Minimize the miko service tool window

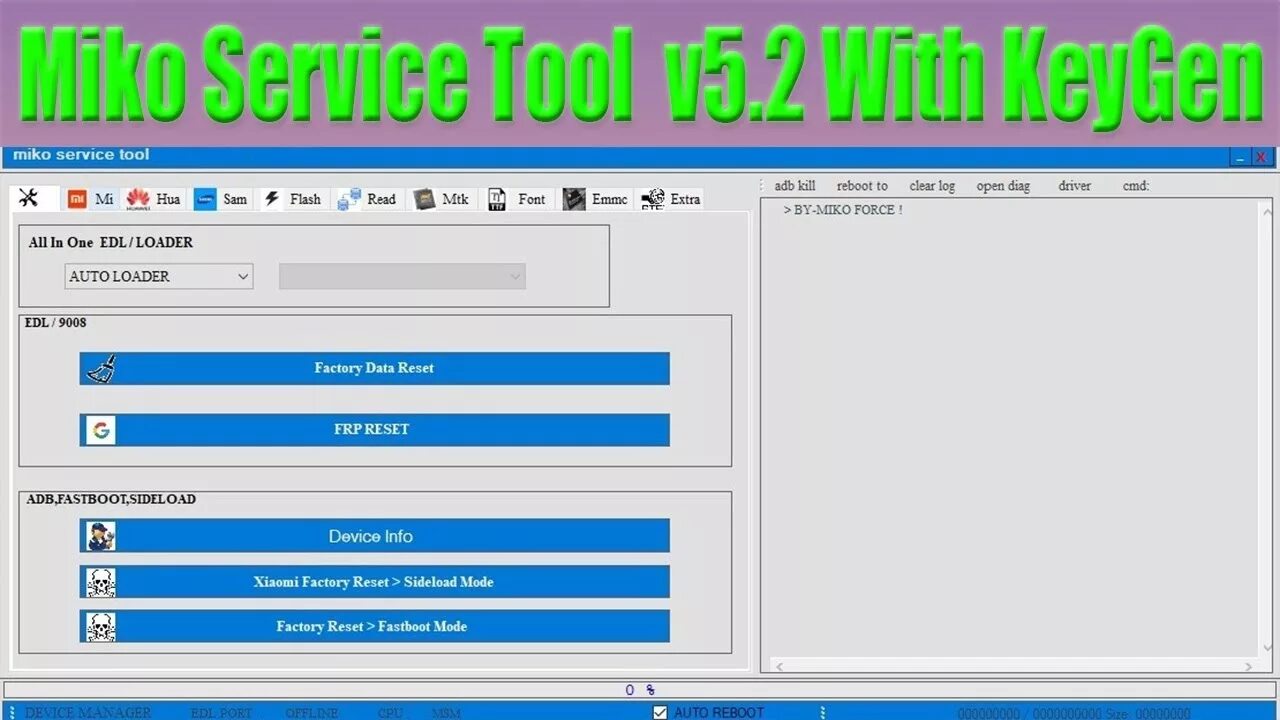pos(1240,157)
